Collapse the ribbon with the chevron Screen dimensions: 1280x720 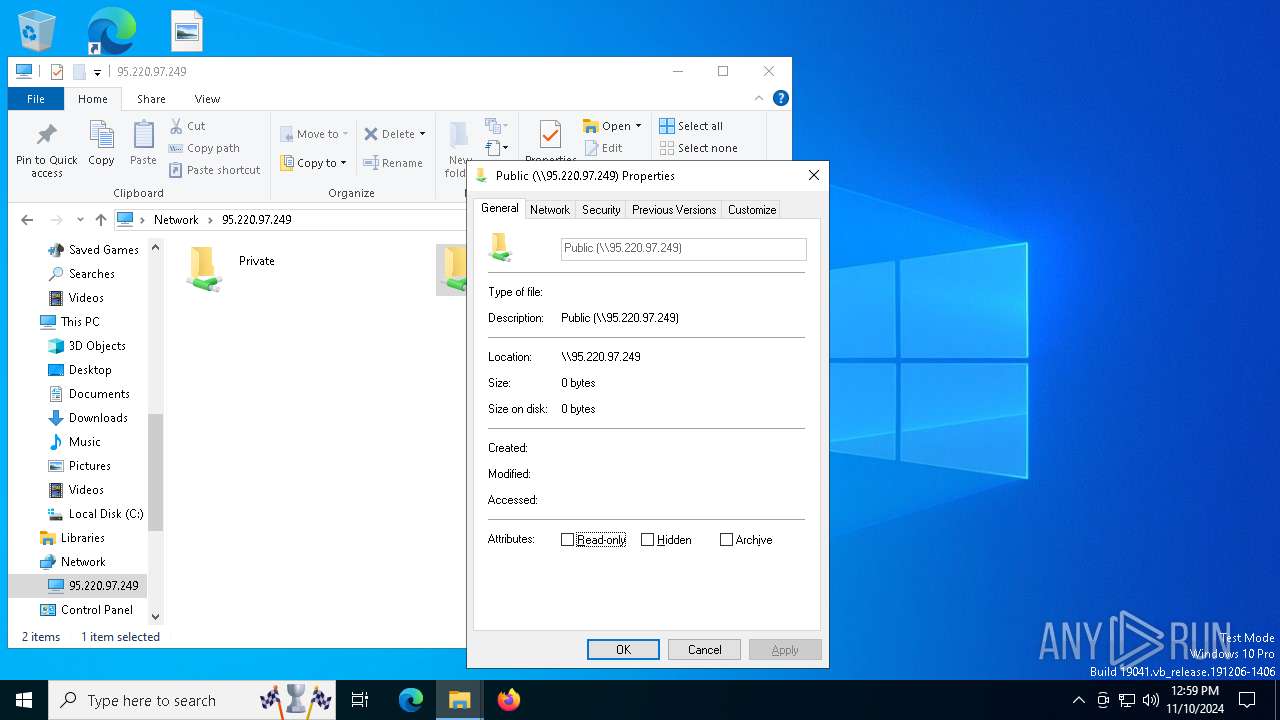pyautogui.click(x=759, y=98)
